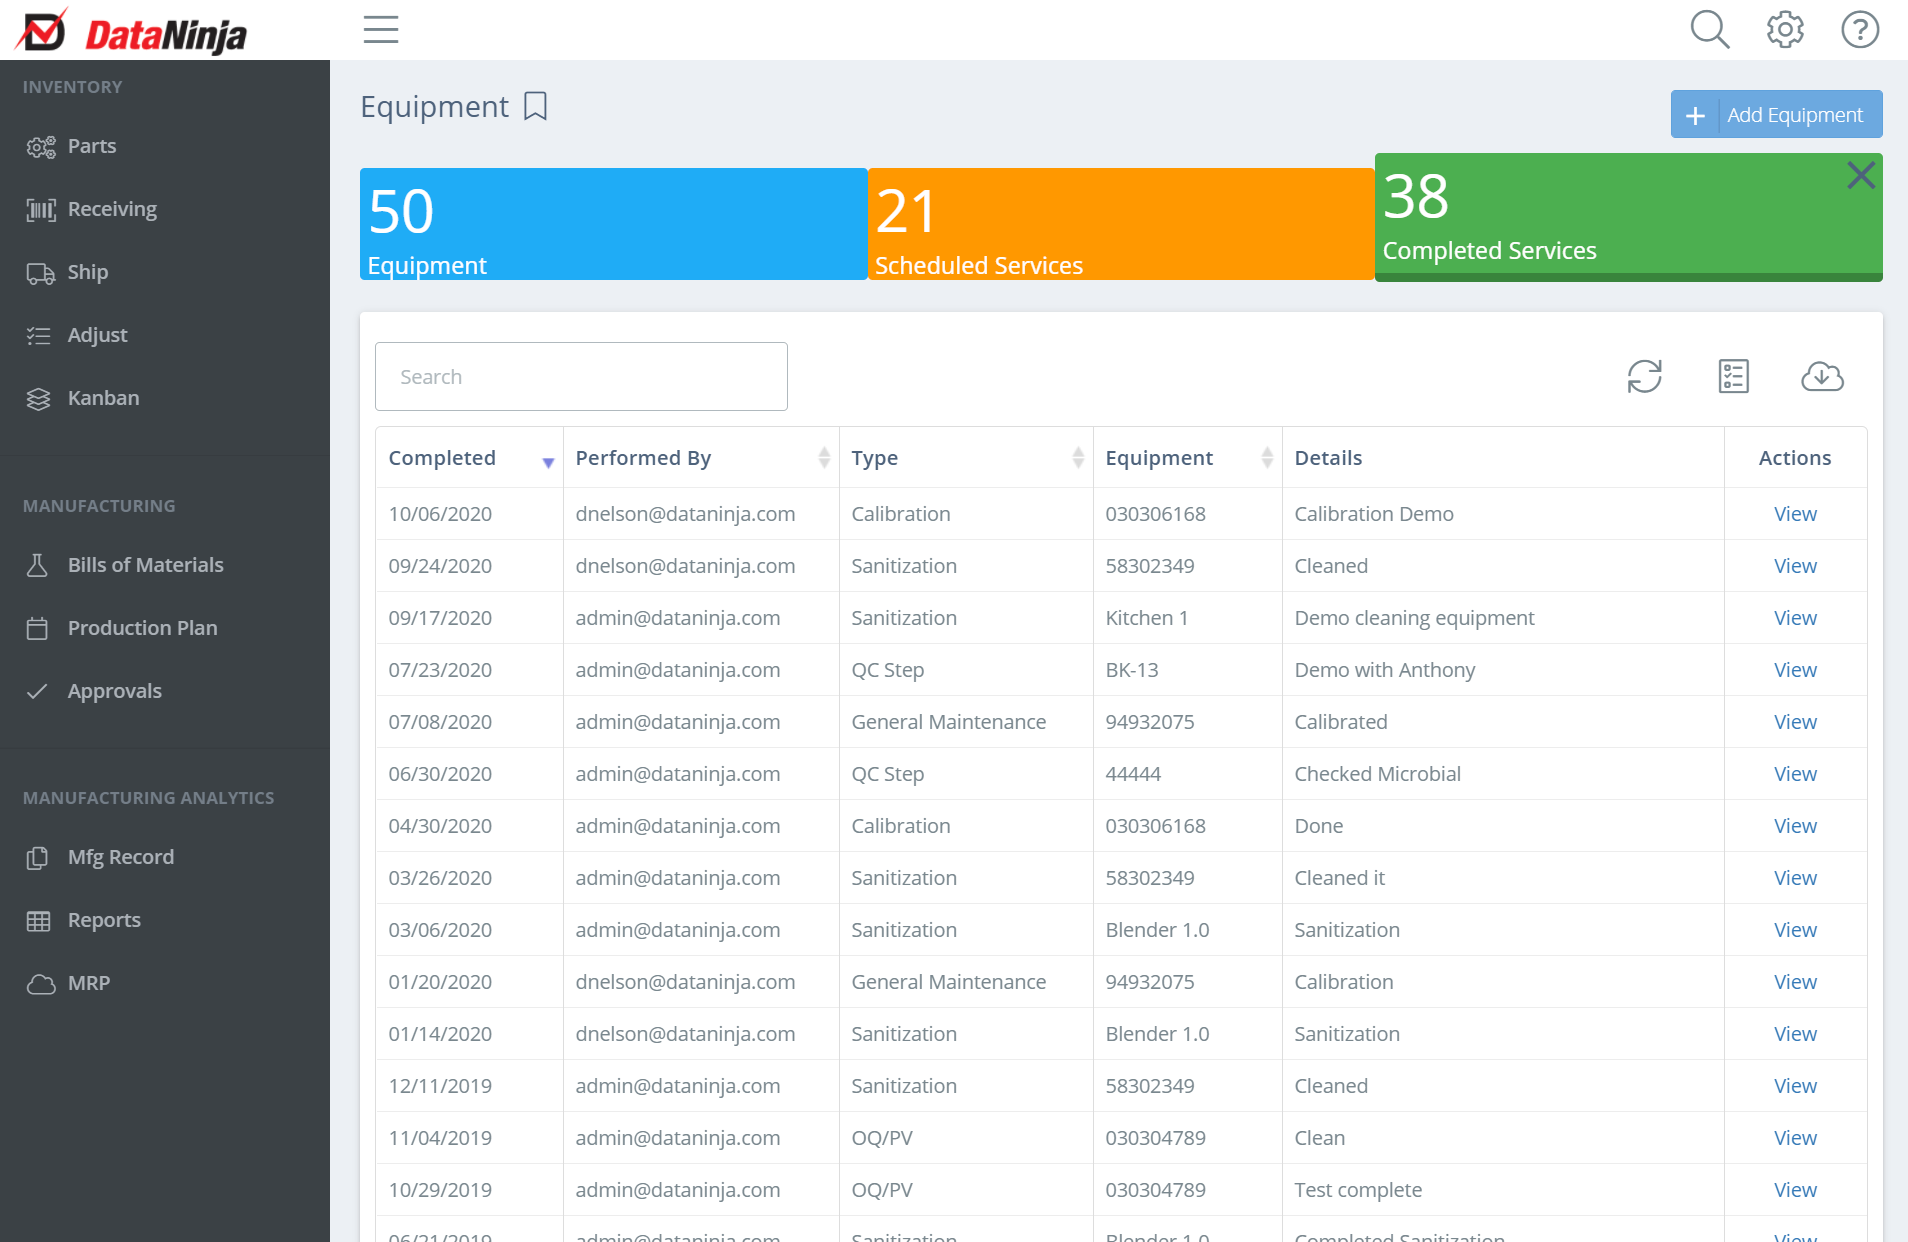Select the 38 Completed Services tile
The width and height of the screenshot is (1908, 1242).
pyautogui.click(x=1628, y=217)
